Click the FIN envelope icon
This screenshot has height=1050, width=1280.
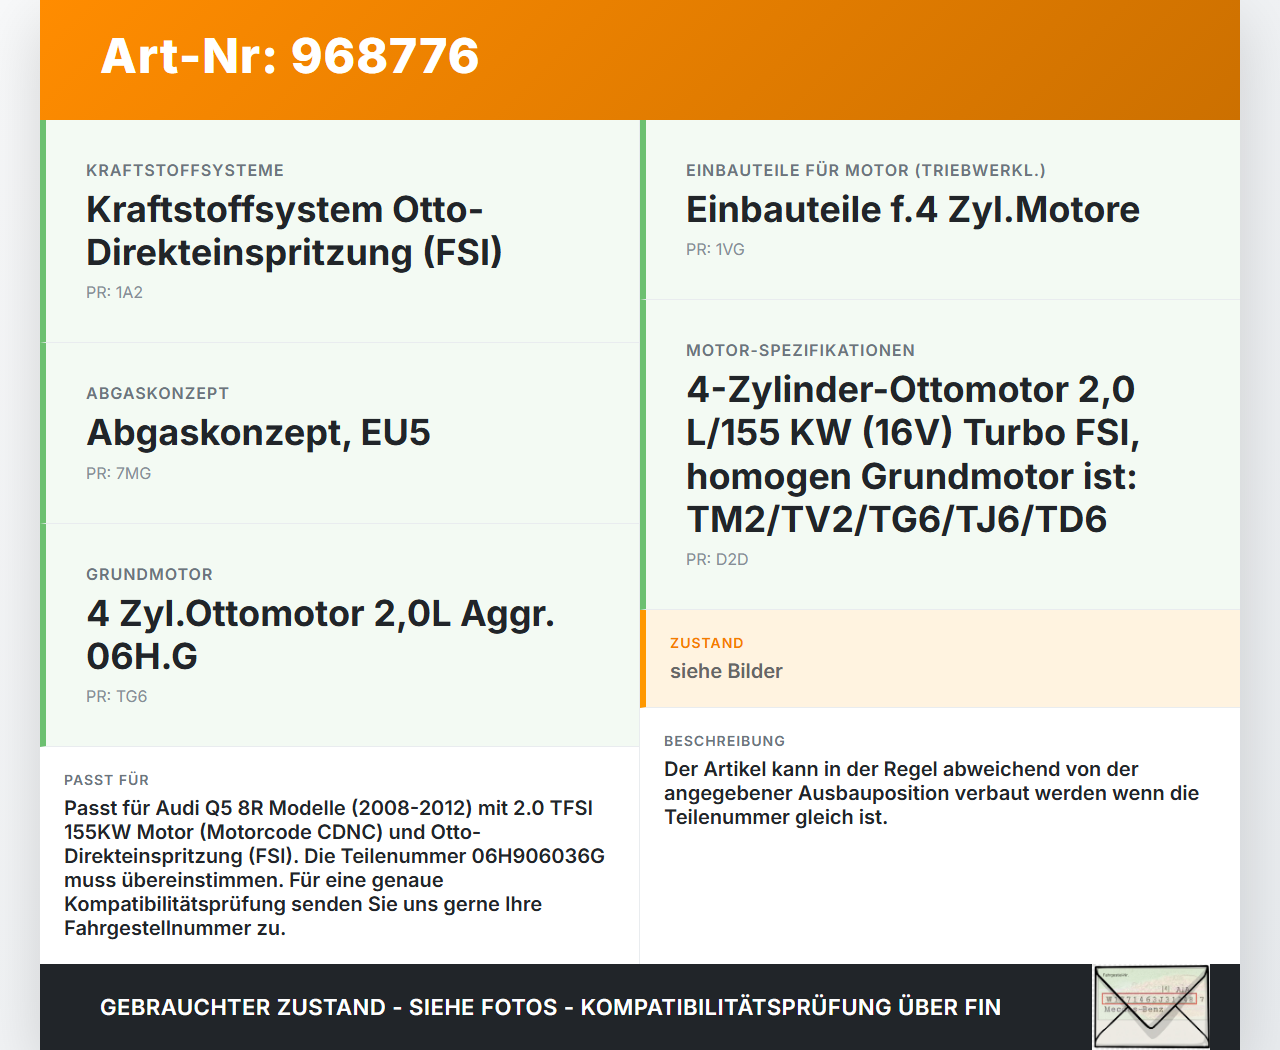point(1150,1005)
